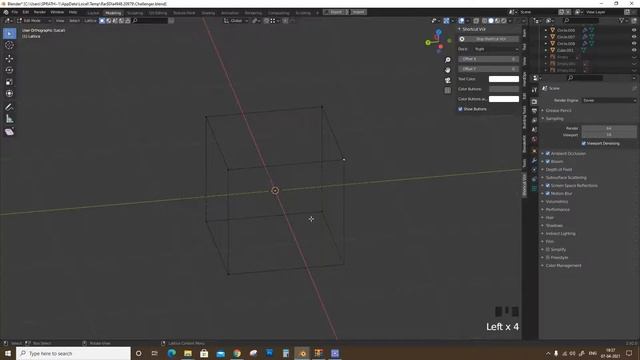Open the Lattice menu in viewport header
This screenshot has width=640, height=360.
click(90, 21)
